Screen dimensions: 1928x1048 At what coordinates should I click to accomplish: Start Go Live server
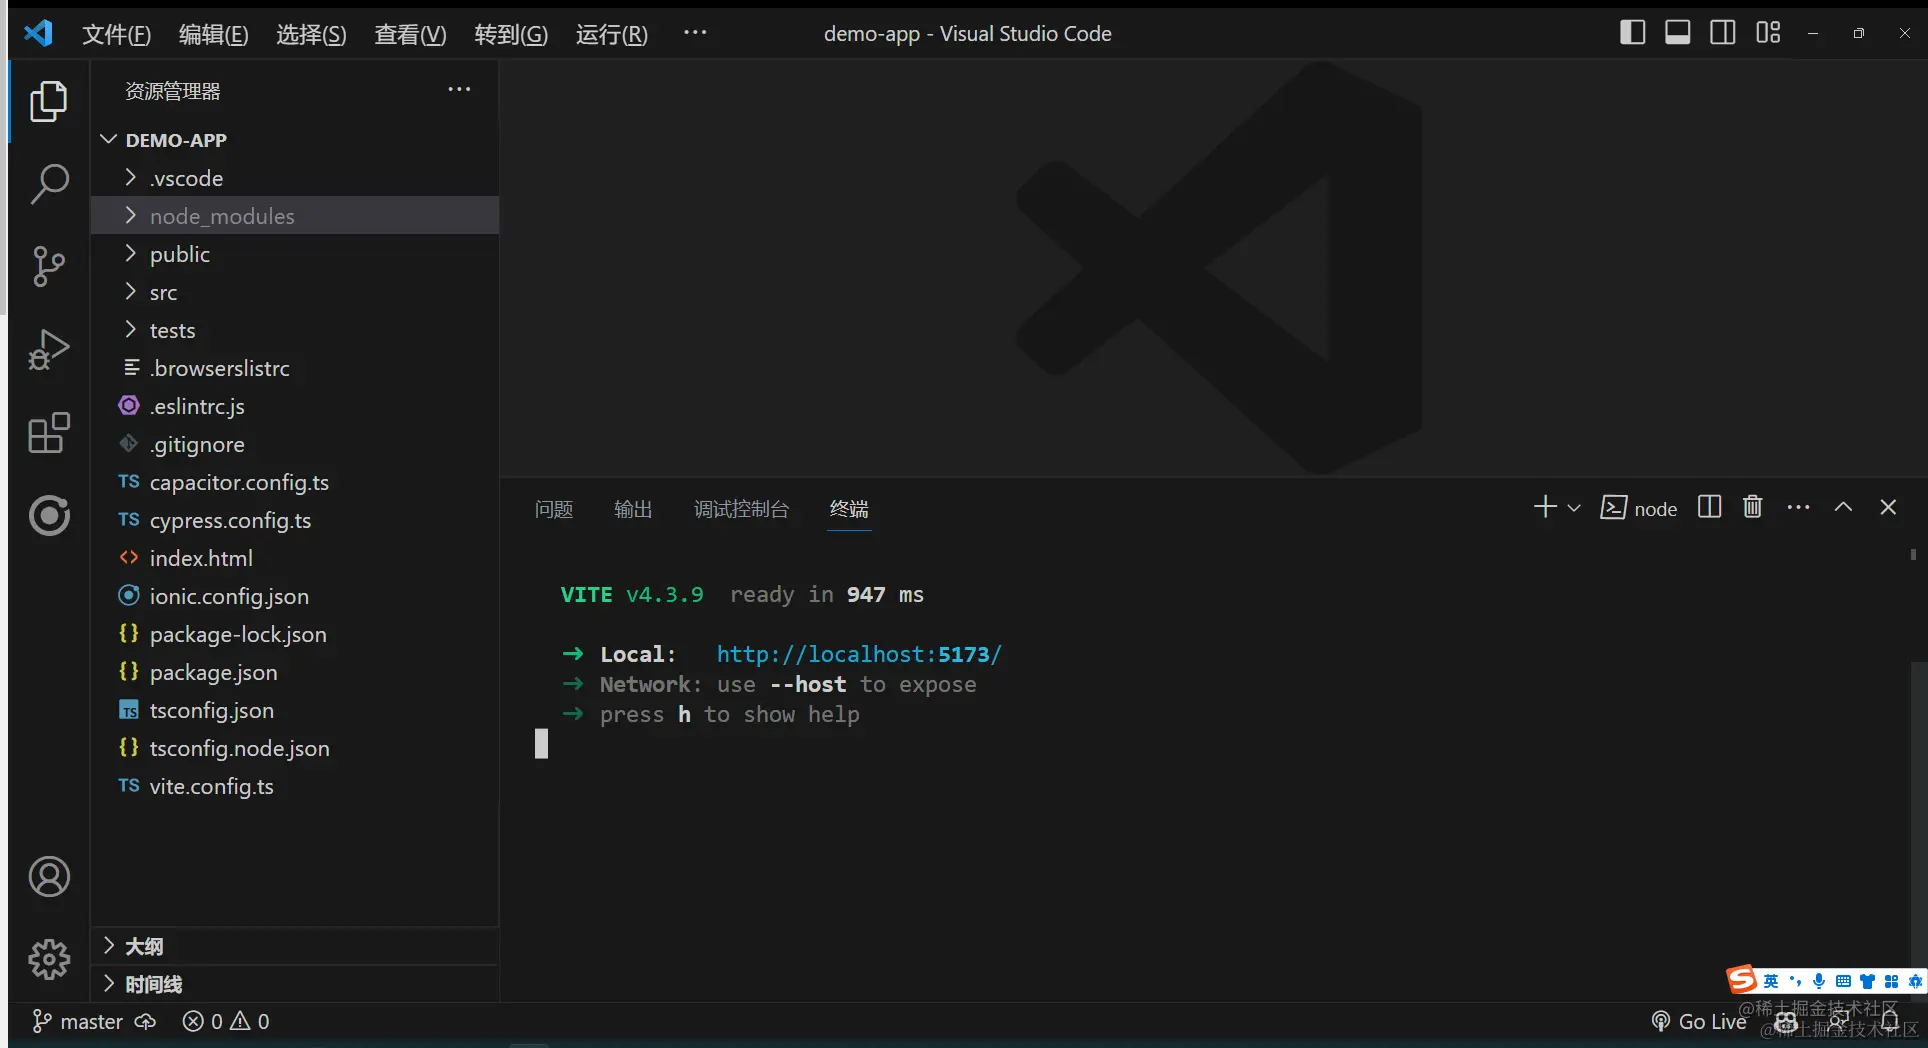point(1698,1021)
